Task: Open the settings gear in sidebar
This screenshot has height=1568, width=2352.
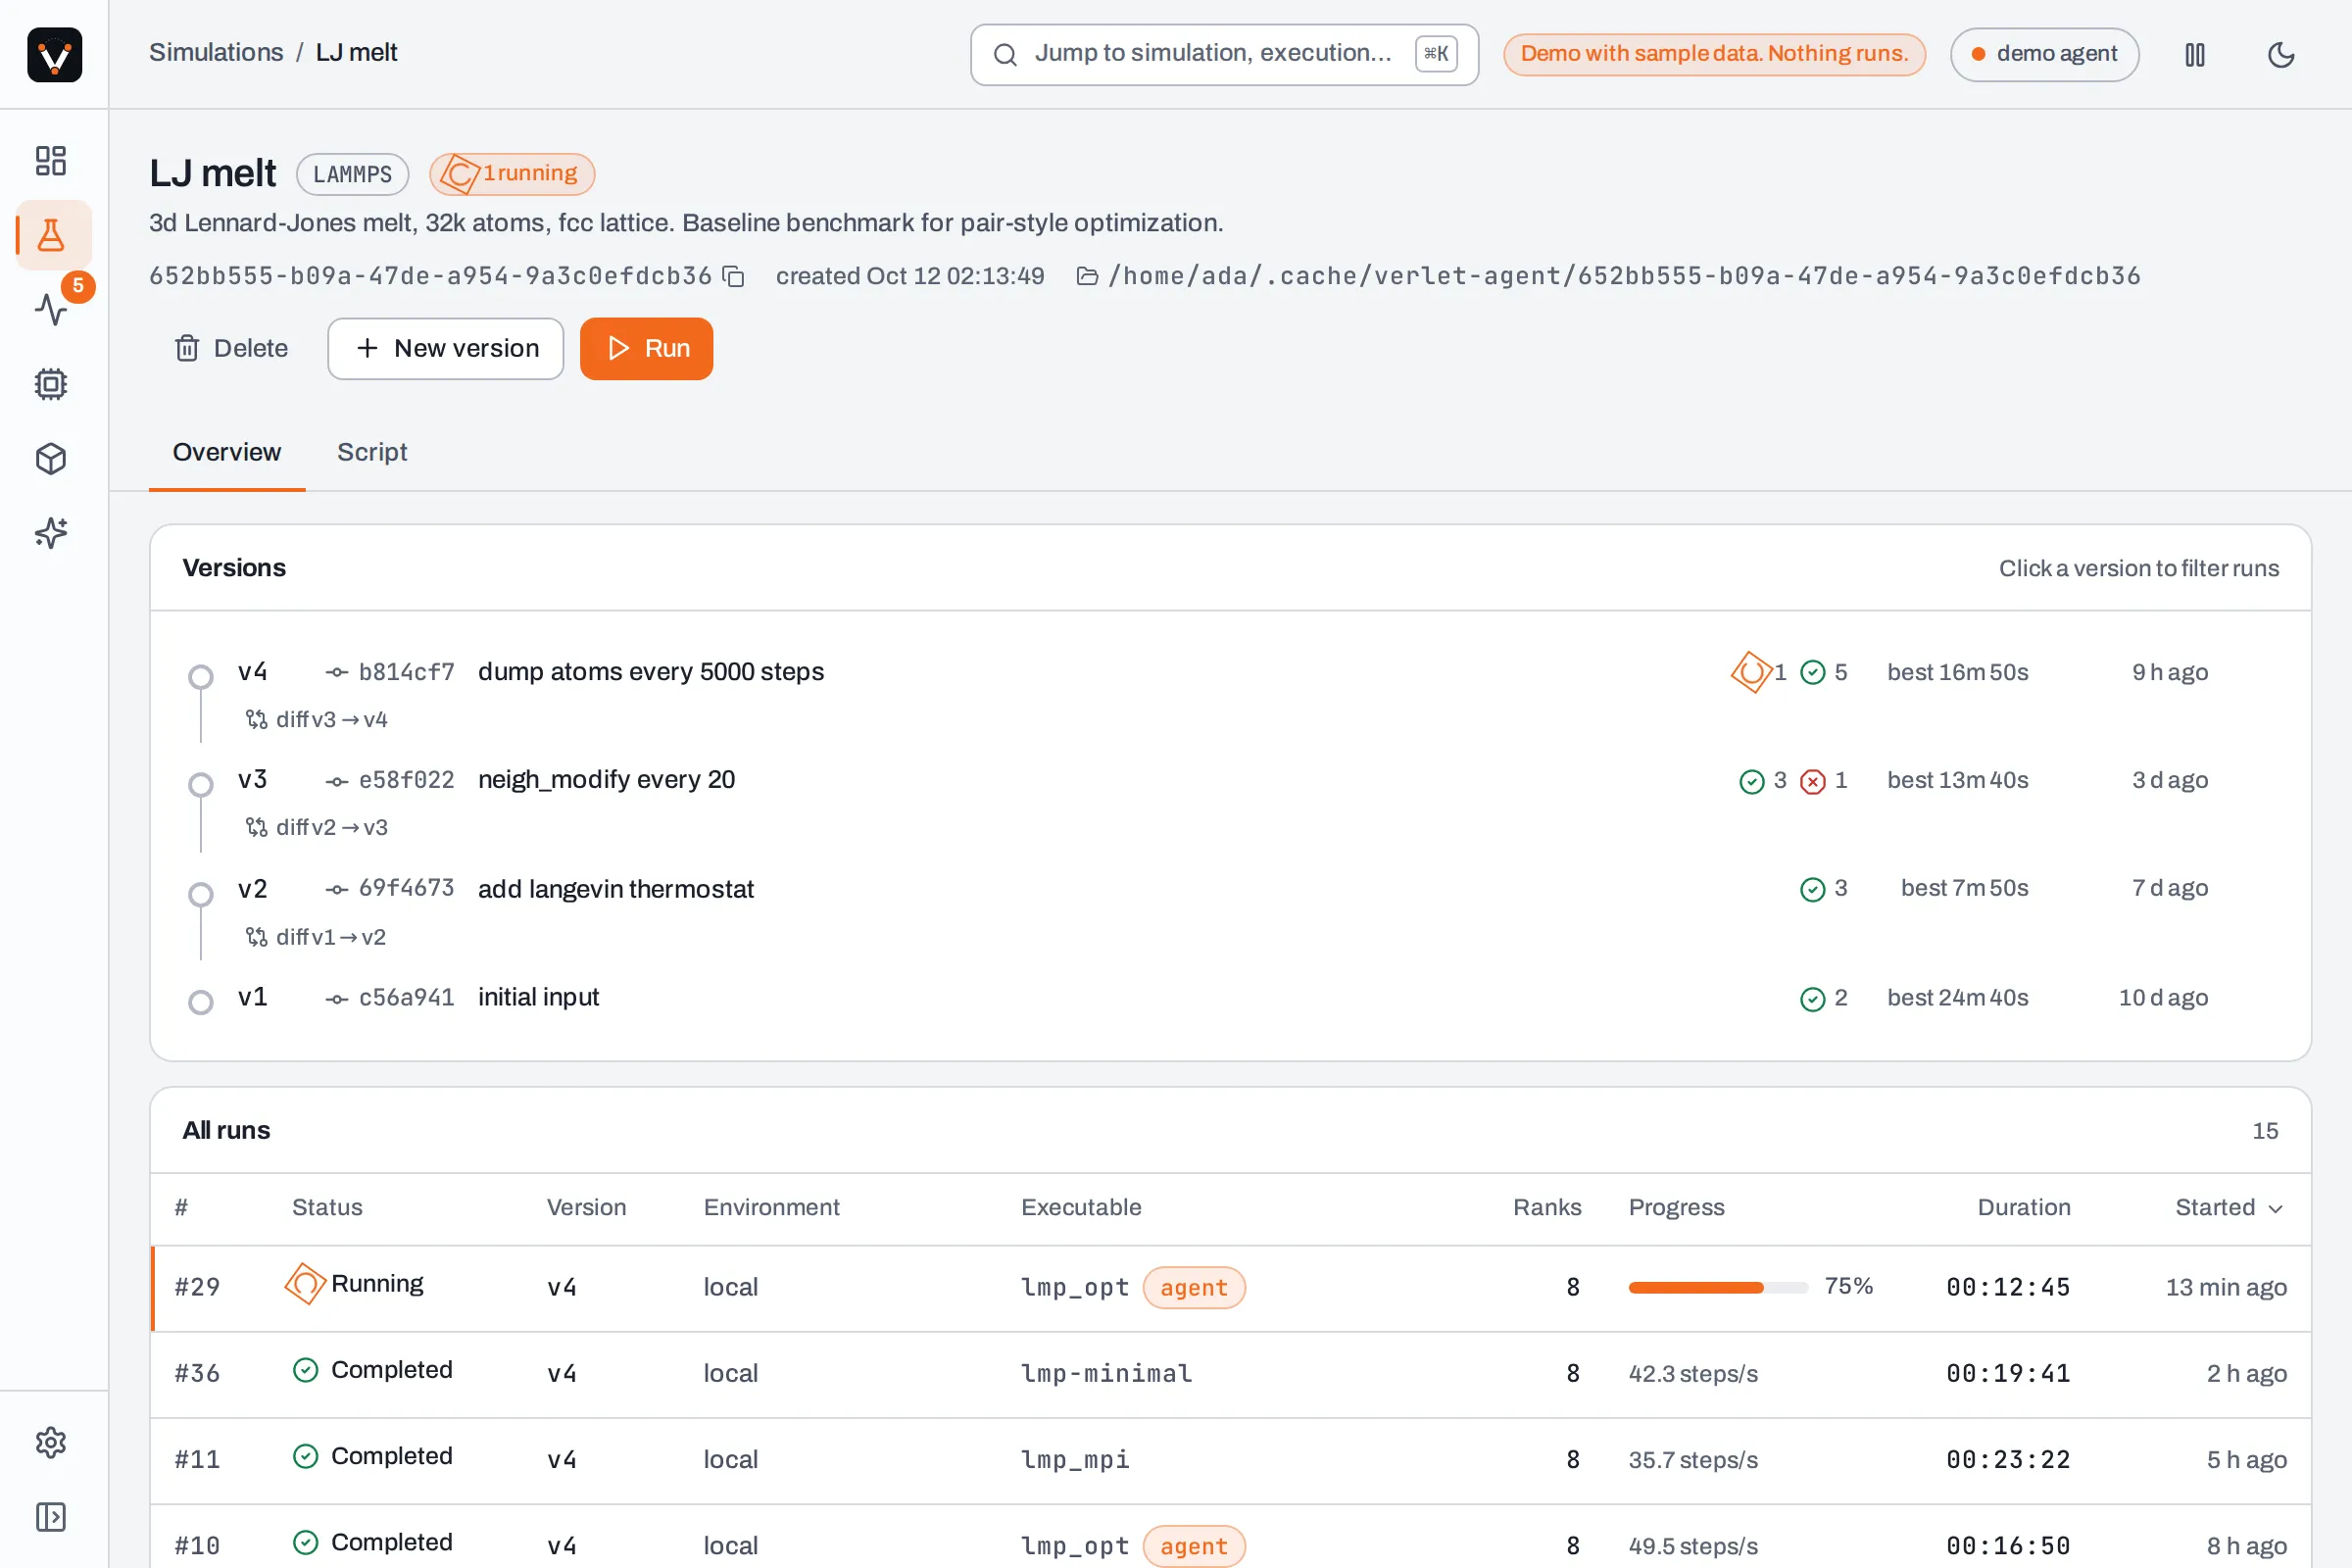Action: (x=51, y=1442)
